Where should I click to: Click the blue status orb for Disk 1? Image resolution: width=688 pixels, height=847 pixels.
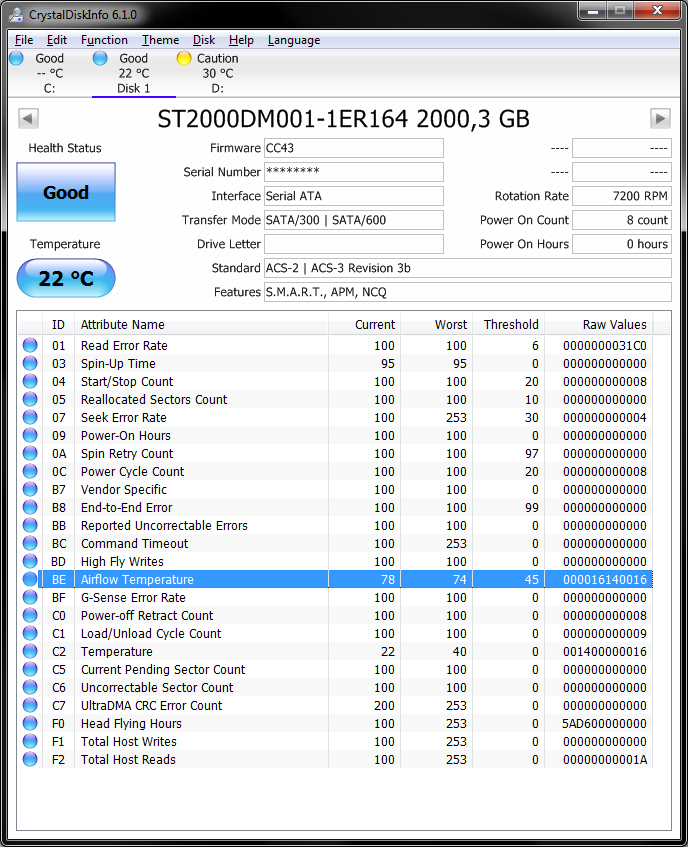(100, 58)
